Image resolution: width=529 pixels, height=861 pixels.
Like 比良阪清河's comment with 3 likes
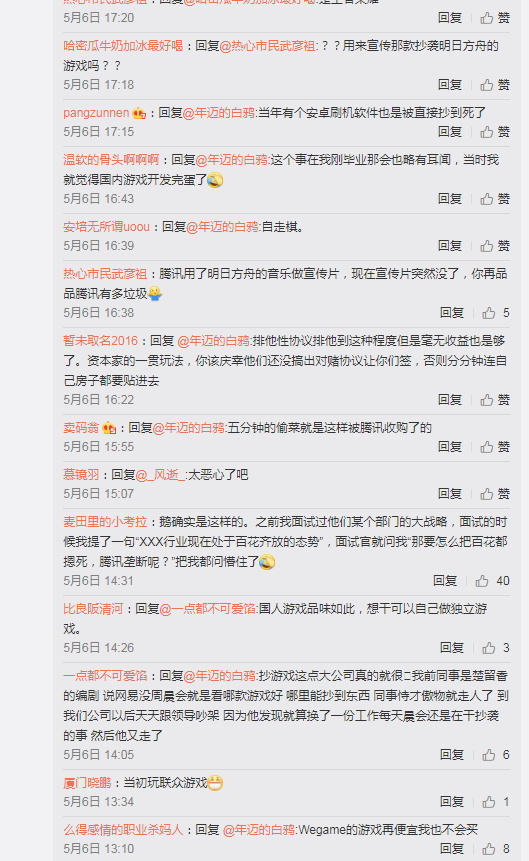496,647
